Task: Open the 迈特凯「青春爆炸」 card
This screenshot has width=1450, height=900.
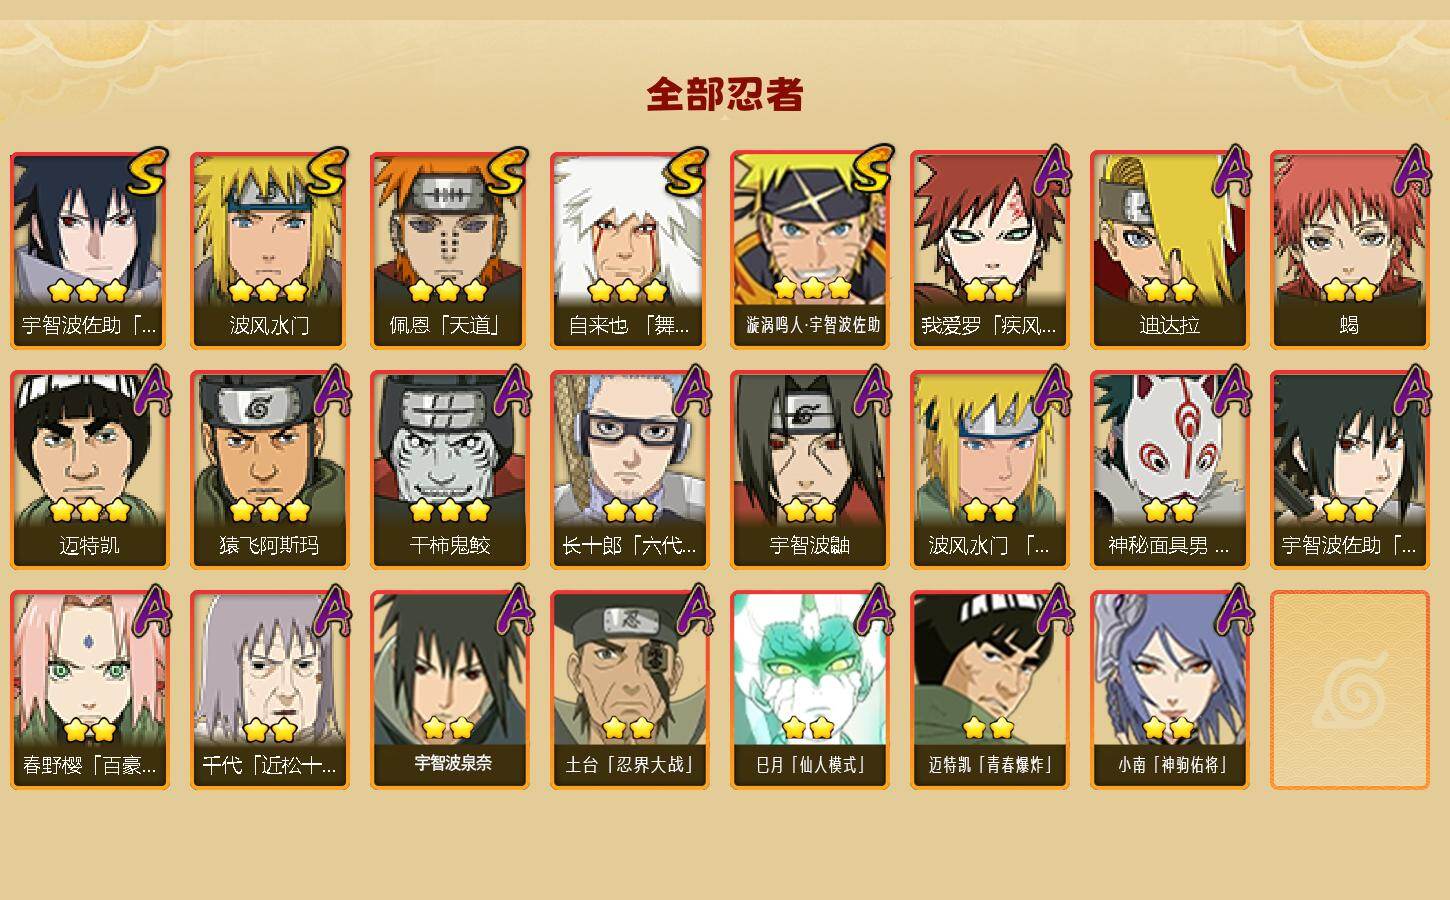Action: click(x=989, y=690)
